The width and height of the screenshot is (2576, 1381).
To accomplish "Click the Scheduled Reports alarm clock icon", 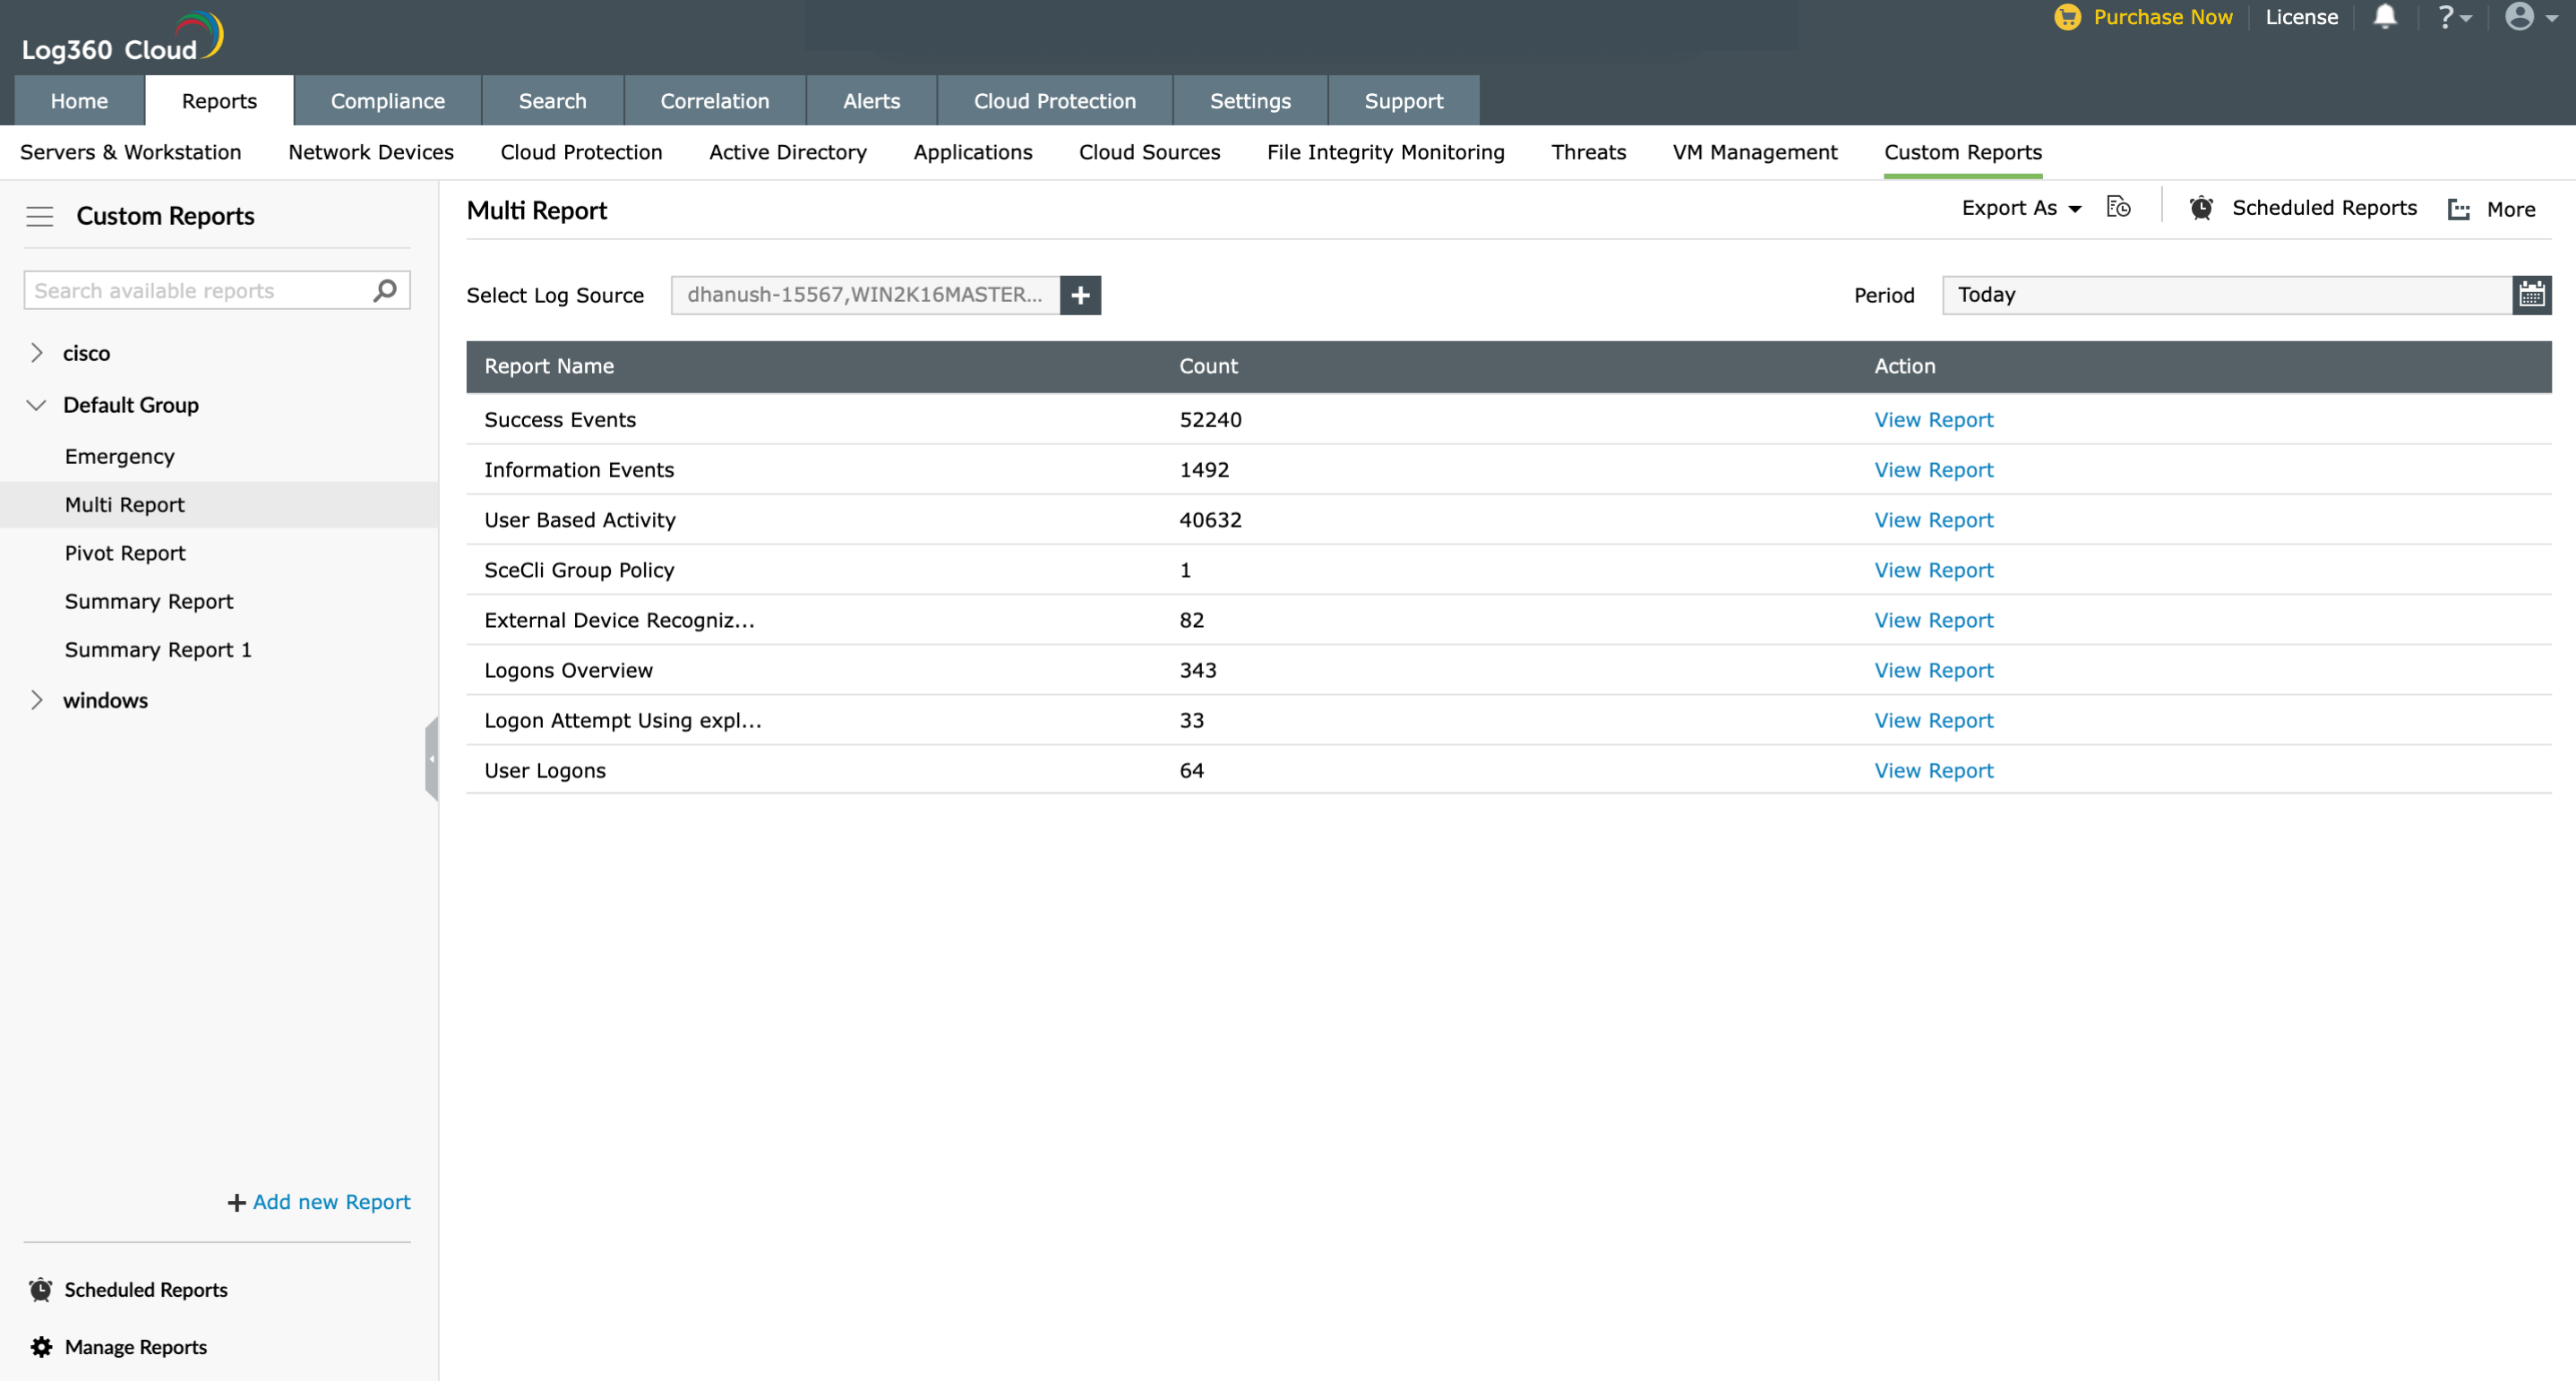I will point(2201,208).
